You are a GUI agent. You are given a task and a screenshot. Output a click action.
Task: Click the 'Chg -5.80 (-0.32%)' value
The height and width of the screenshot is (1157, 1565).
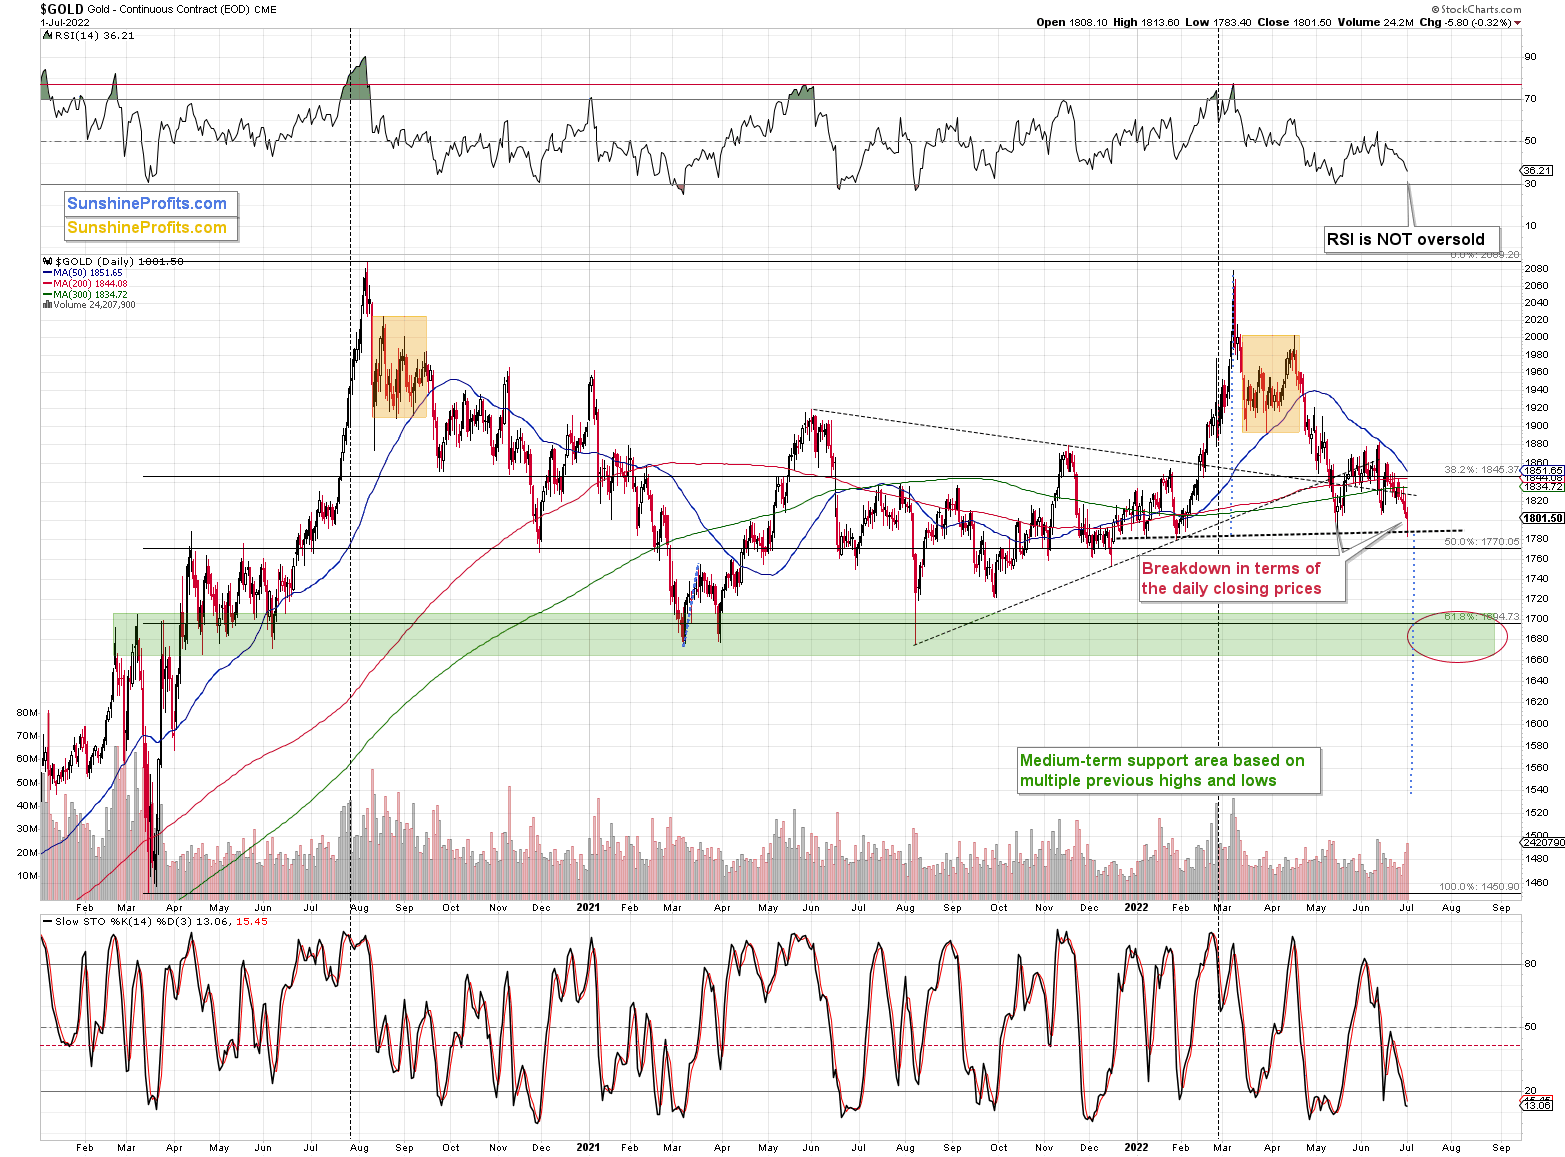point(1466,22)
